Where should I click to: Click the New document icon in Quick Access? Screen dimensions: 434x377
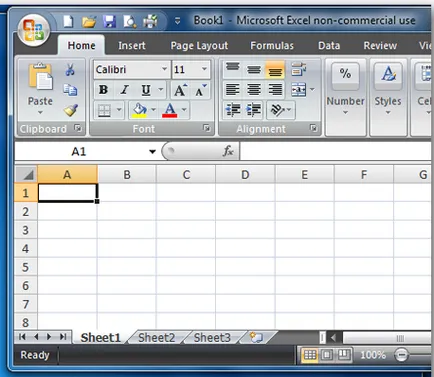pos(68,22)
